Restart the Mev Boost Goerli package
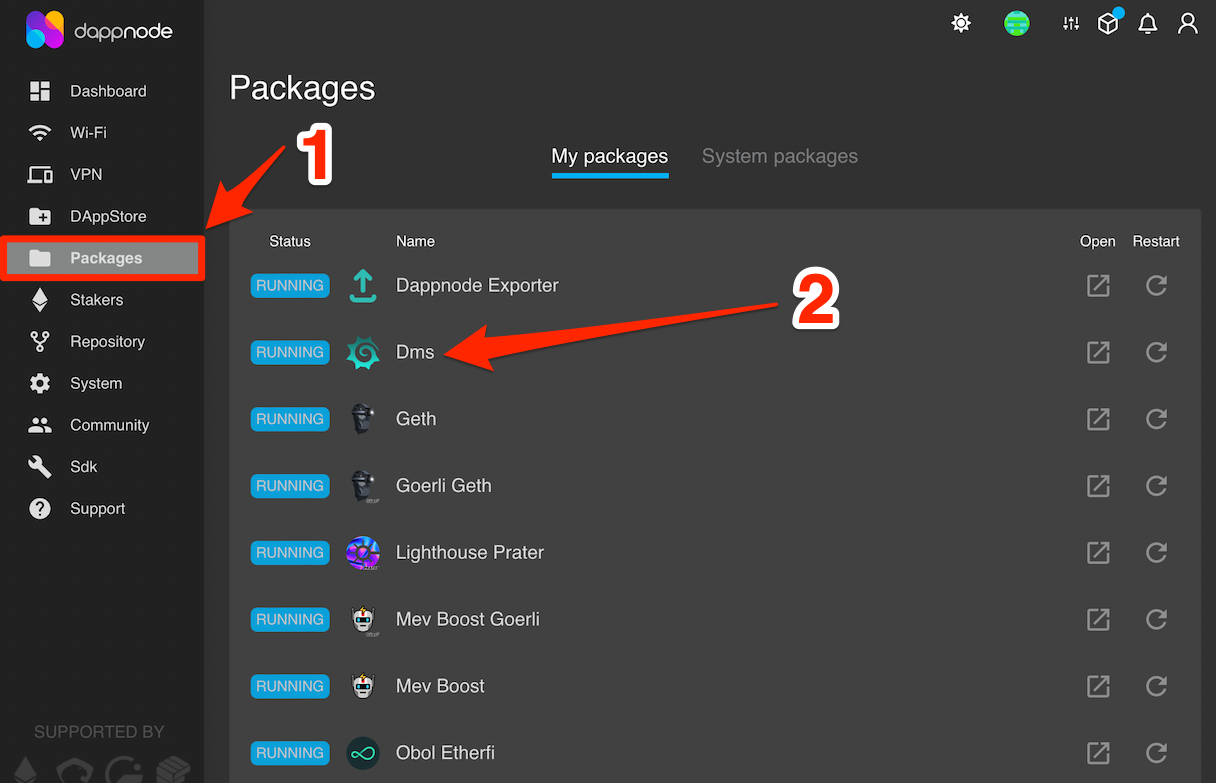Viewport: 1216px width, 783px height. point(1156,620)
